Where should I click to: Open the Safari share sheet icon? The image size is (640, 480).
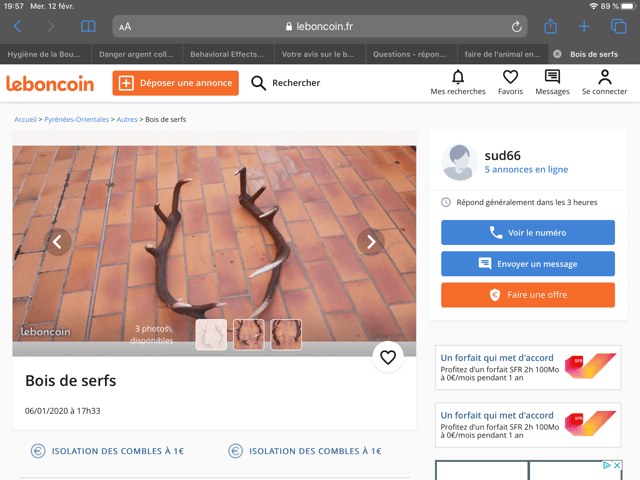551,26
